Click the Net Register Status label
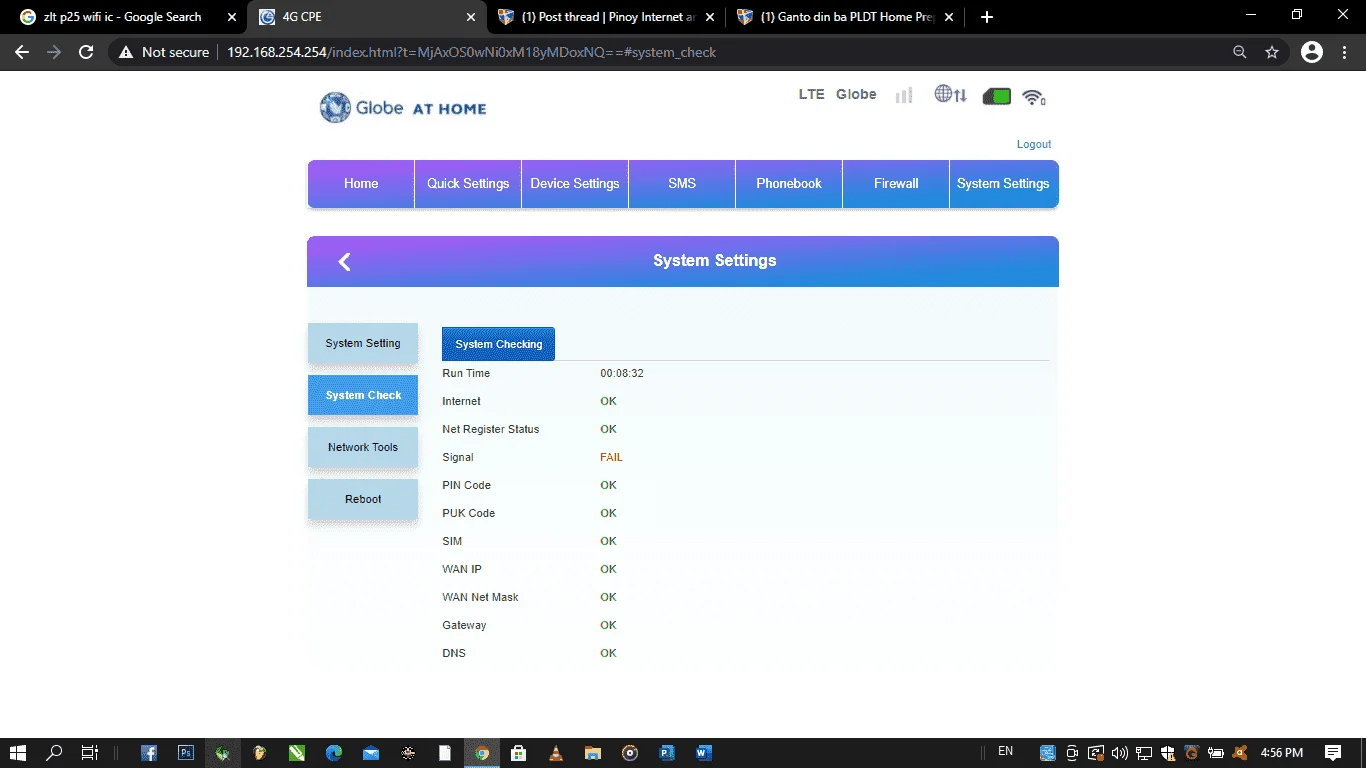This screenshot has height=768, width=1366. pyautogui.click(x=491, y=429)
